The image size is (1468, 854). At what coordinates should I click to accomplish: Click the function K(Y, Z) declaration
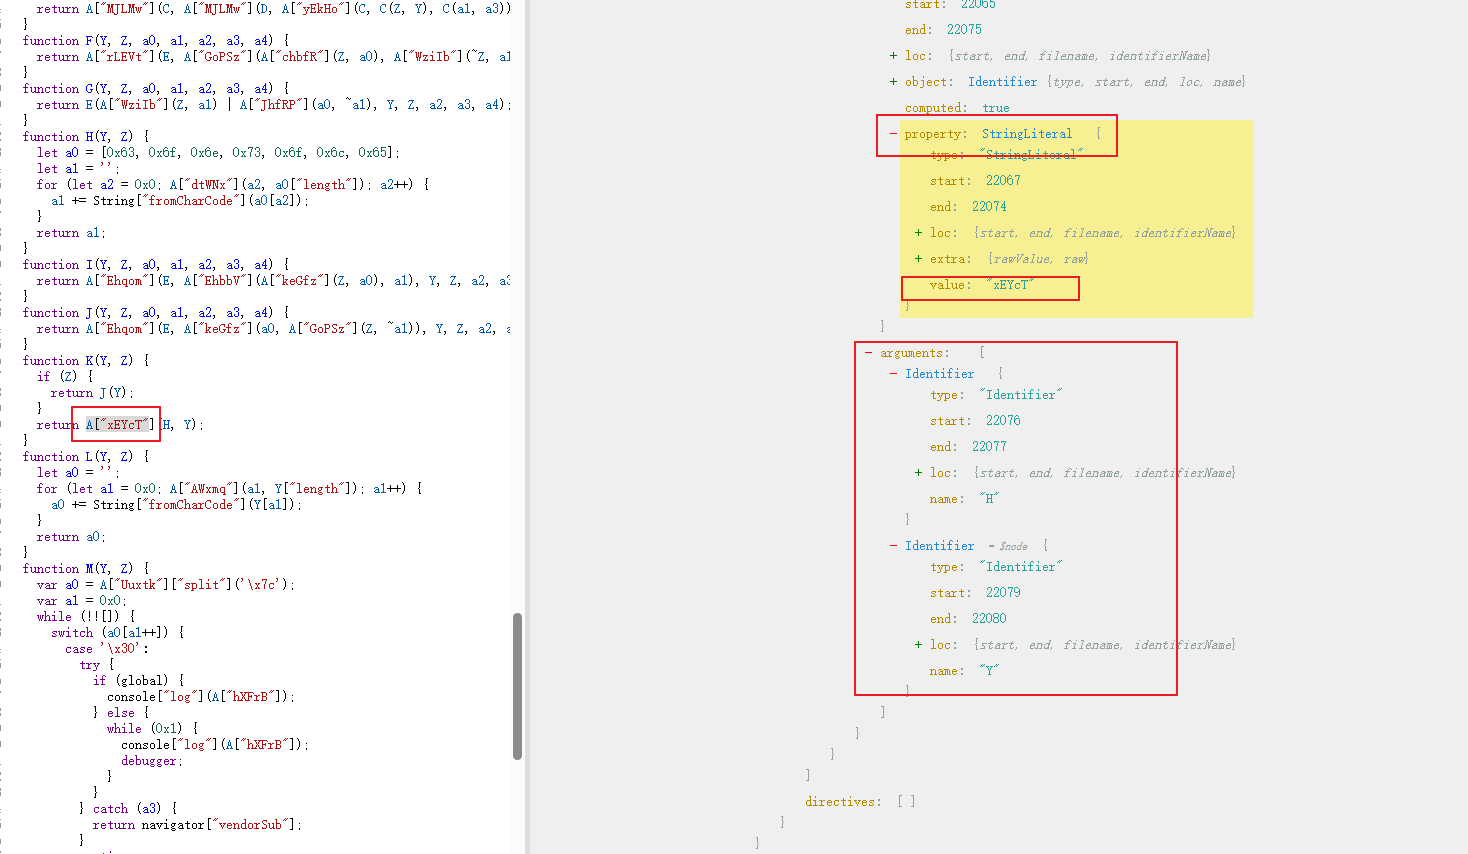pyautogui.click(x=86, y=361)
